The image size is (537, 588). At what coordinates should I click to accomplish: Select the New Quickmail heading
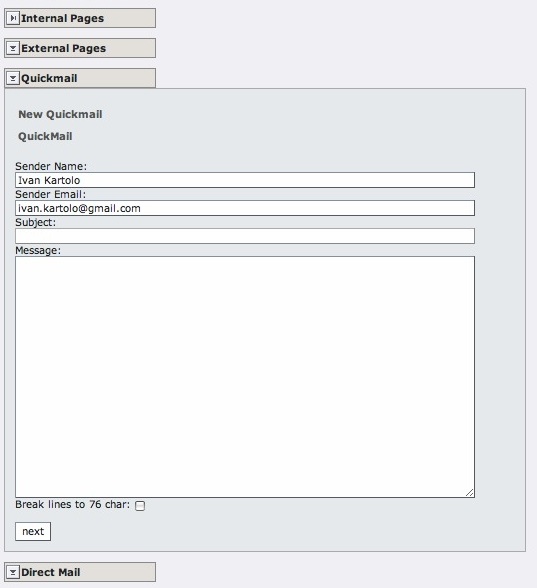tap(60, 114)
